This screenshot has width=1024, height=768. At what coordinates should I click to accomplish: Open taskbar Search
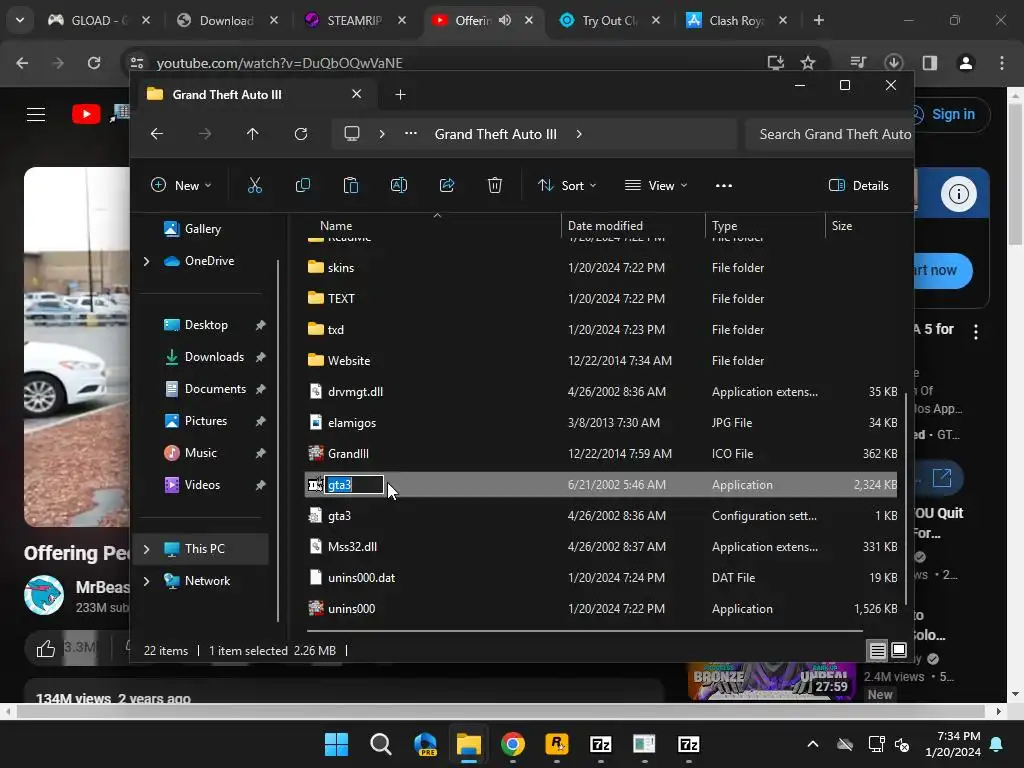pyautogui.click(x=381, y=744)
